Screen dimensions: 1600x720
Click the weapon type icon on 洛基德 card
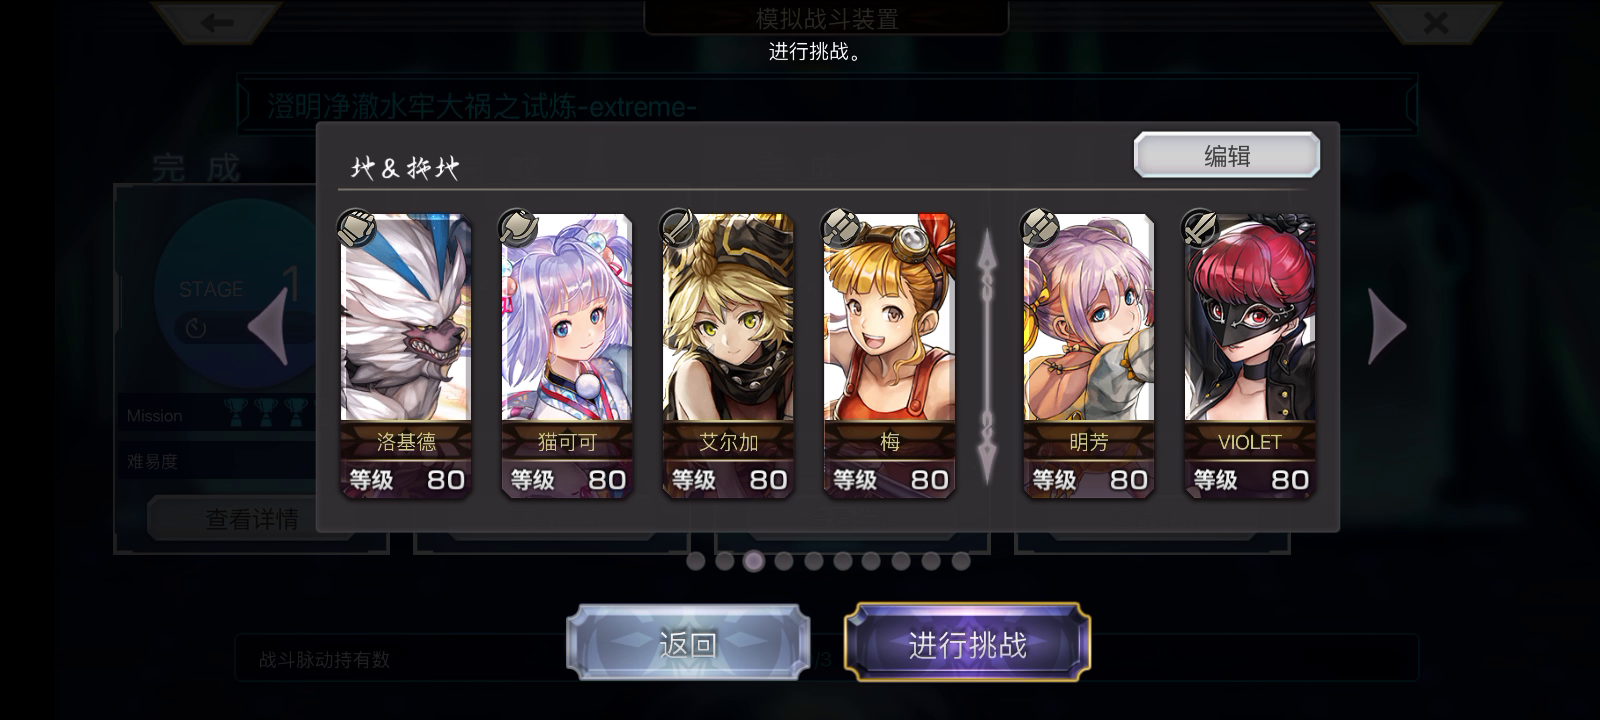coord(356,229)
